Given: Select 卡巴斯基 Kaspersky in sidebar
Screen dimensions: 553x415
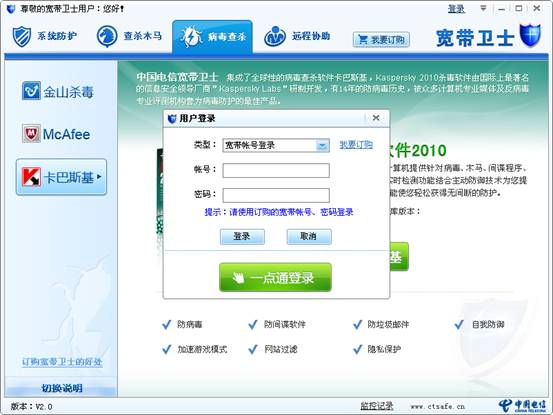Looking at the screenshot, I should click(x=61, y=177).
